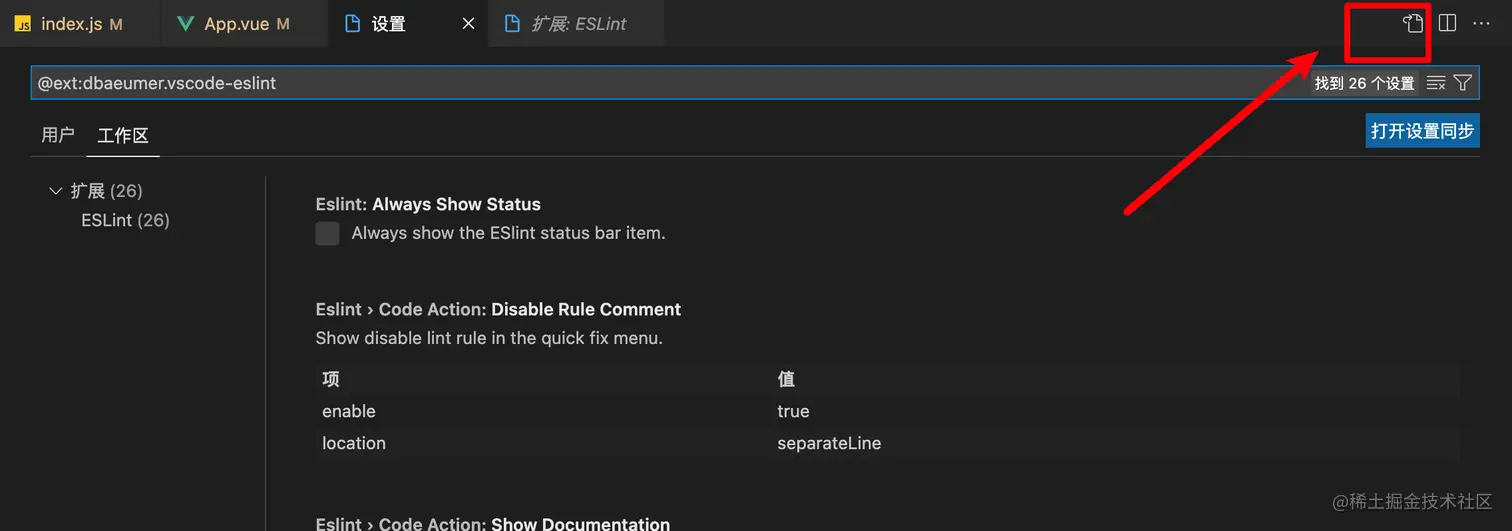This screenshot has width=1512, height=531.
Task: Select ESLint (26) in settings tree
Action: [x=125, y=220]
